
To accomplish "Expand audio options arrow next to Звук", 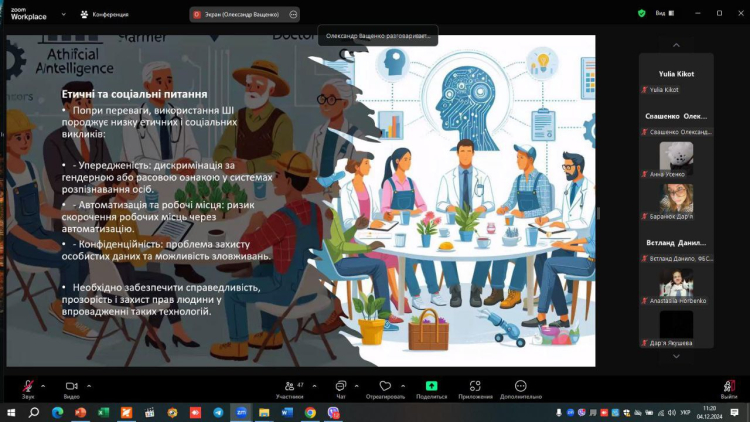I will 45,384.
